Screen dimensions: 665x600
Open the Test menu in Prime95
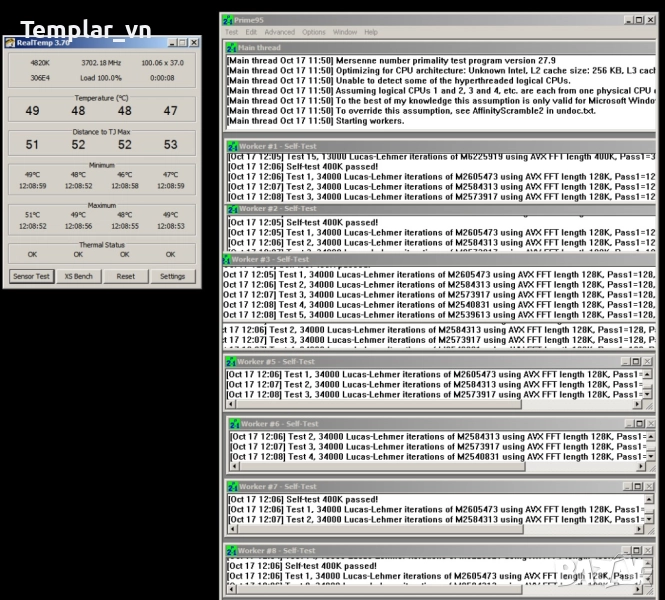232,32
